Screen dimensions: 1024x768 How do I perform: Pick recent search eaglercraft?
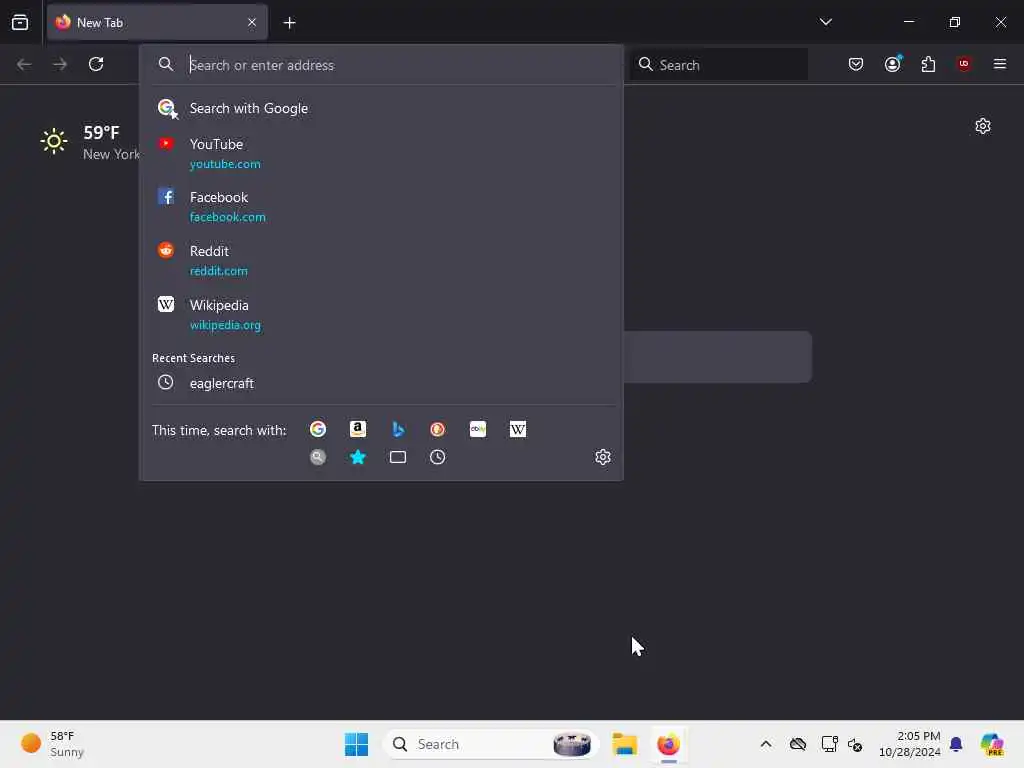click(381, 383)
